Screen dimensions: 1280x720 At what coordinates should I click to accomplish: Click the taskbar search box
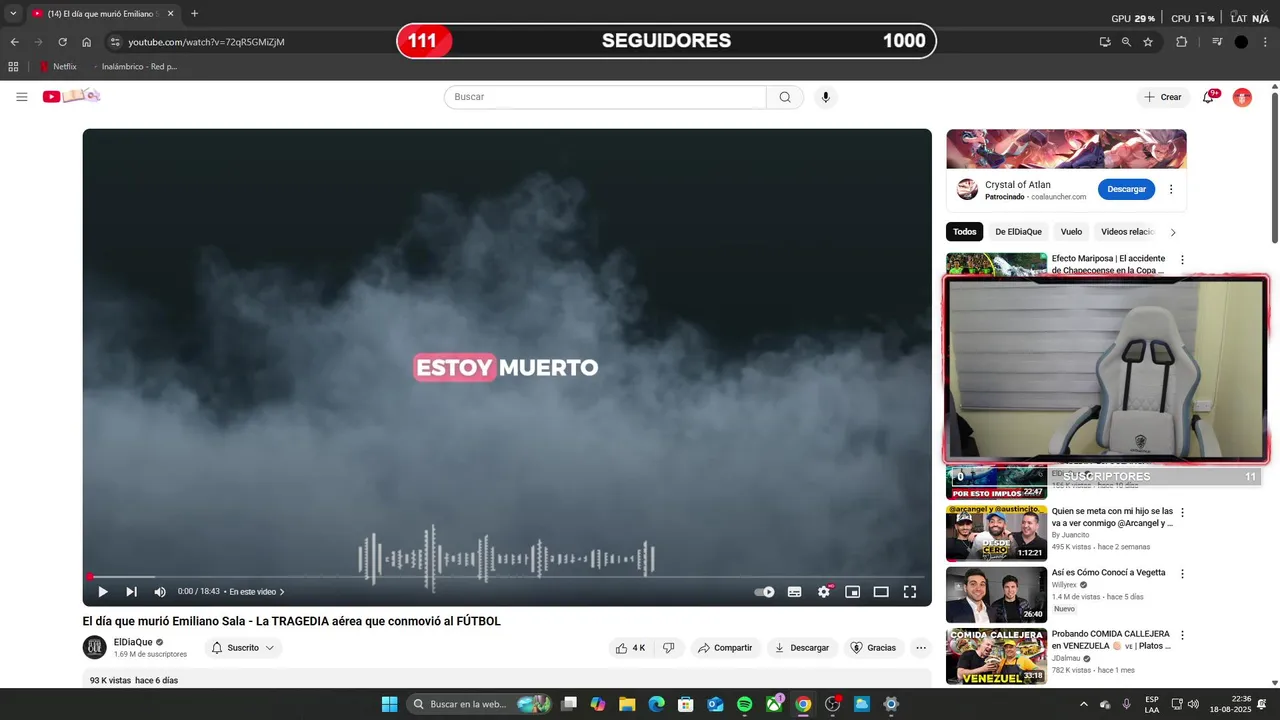click(x=480, y=704)
